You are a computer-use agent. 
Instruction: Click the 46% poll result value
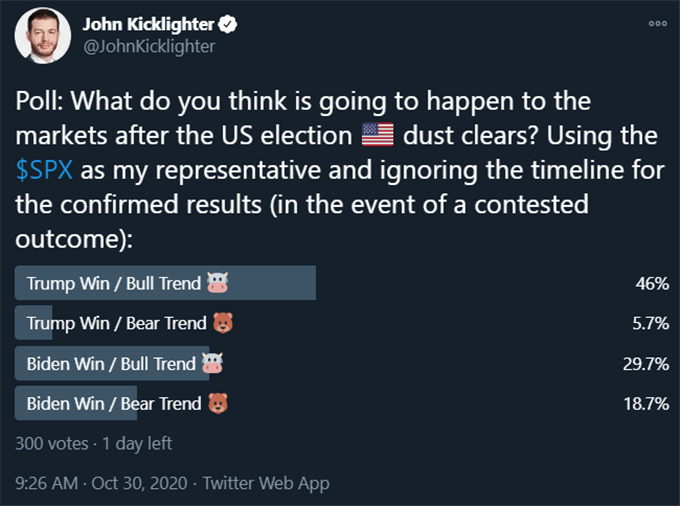pyautogui.click(x=652, y=284)
